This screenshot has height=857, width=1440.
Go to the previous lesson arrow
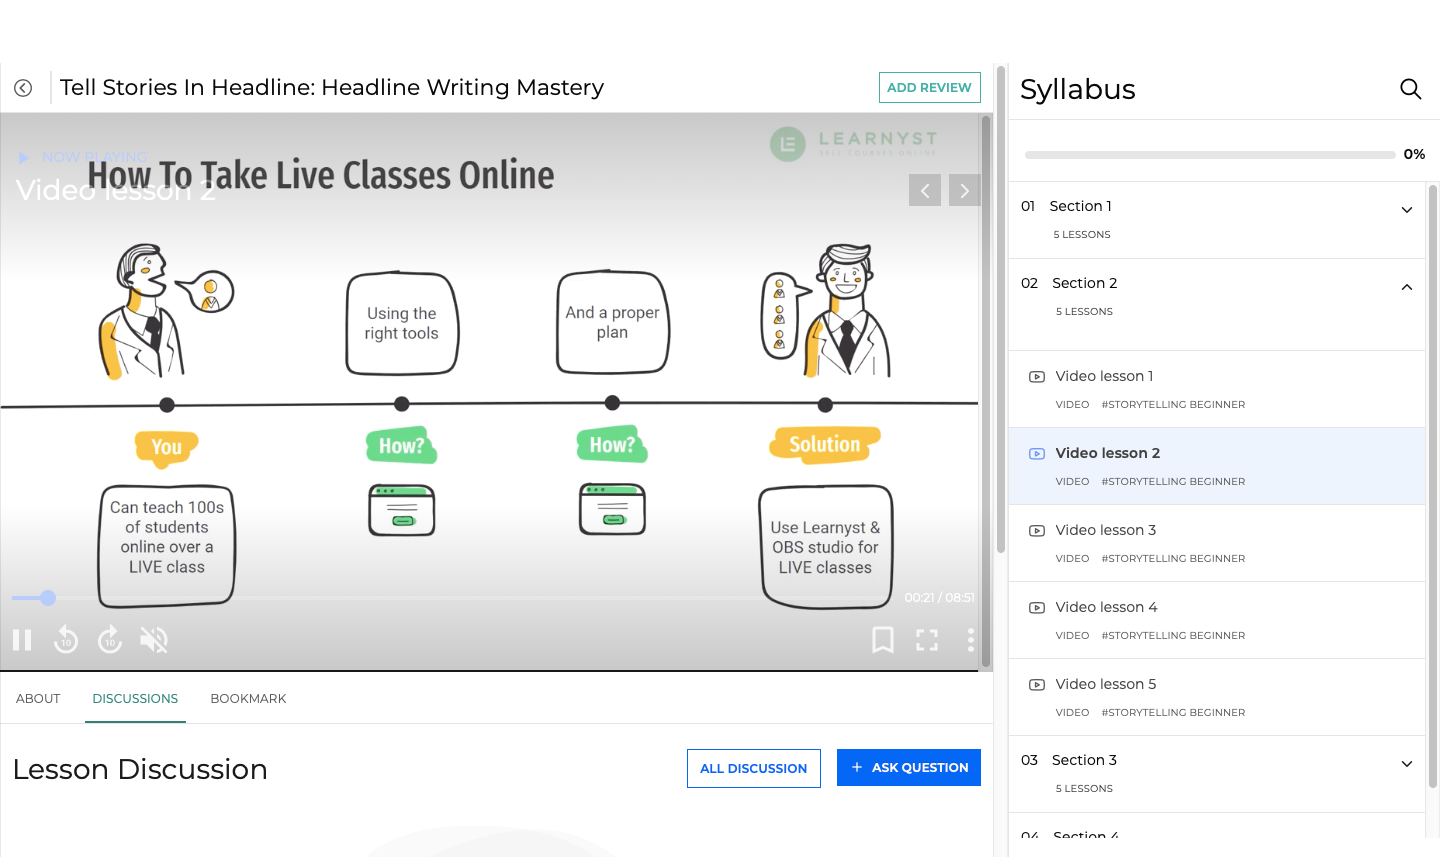click(x=925, y=190)
